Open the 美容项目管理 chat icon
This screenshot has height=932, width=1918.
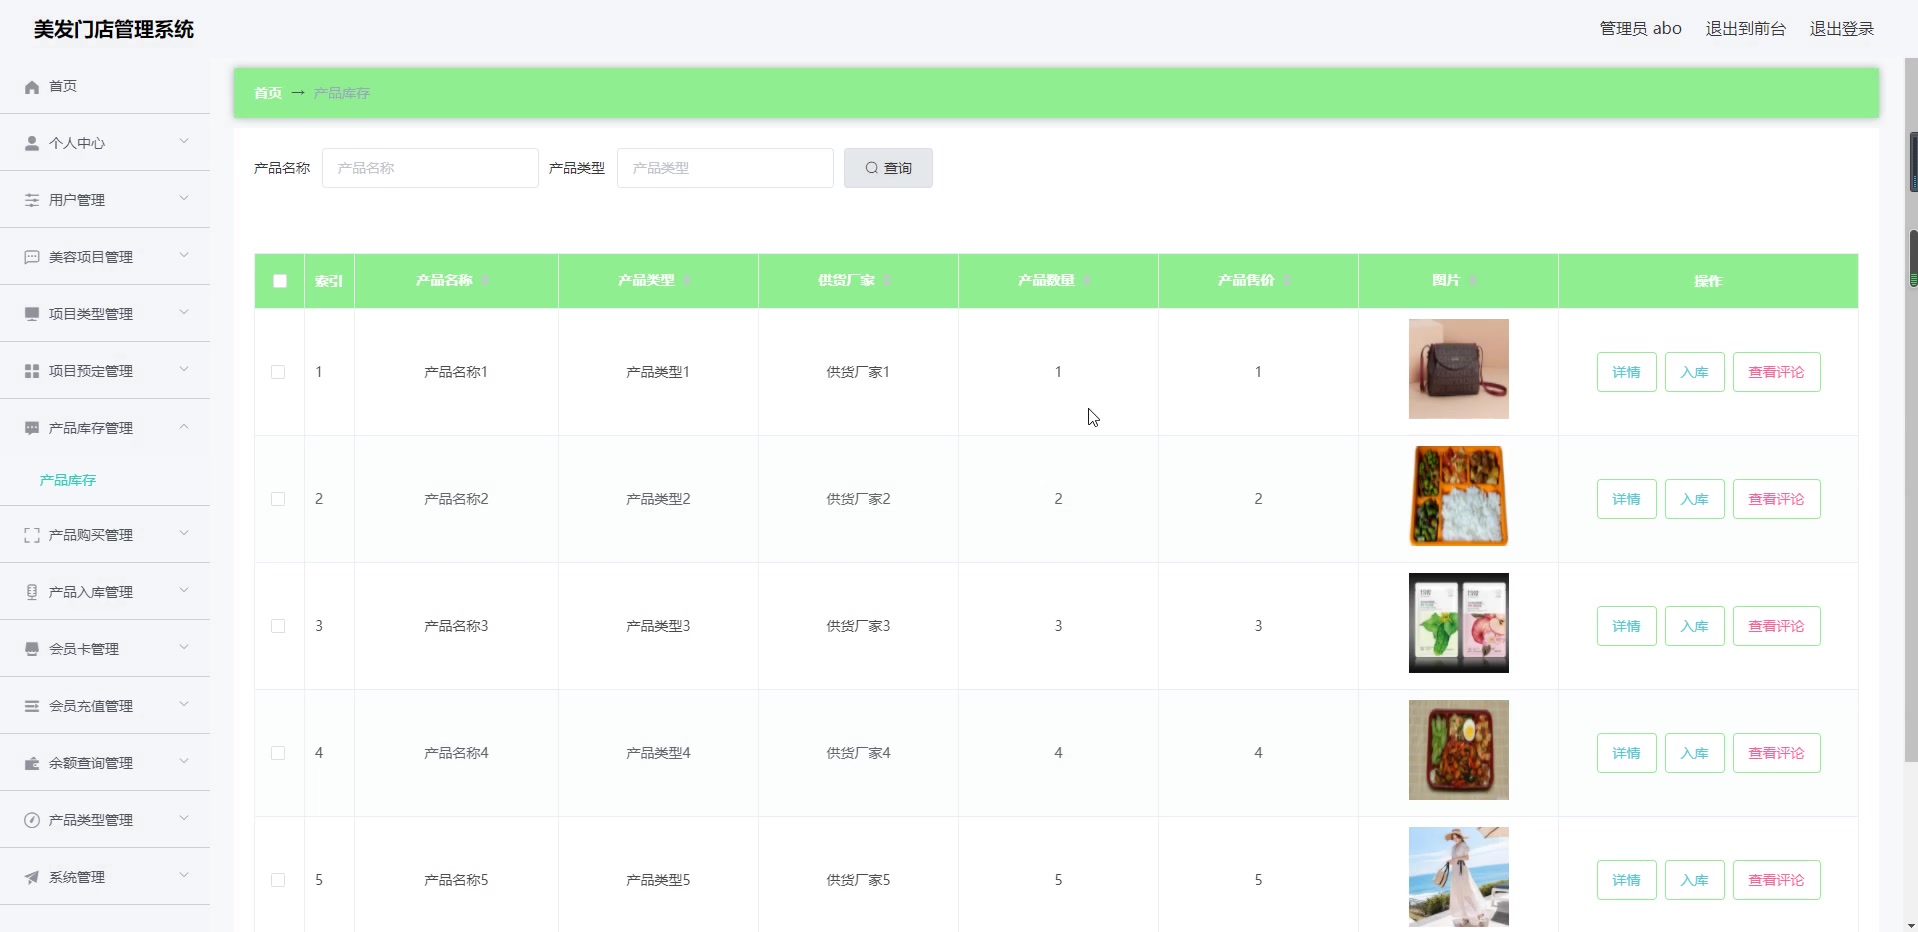[31, 257]
